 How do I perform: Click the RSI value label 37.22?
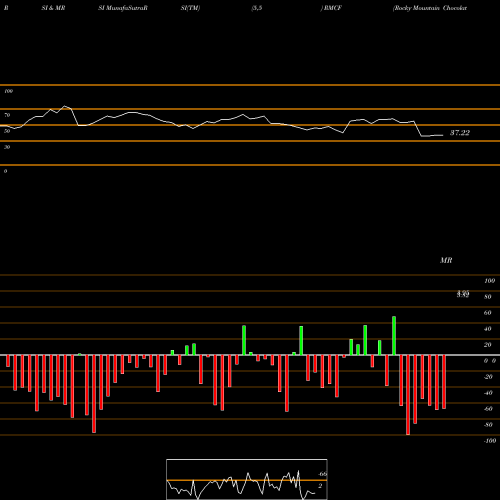click(x=460, y=133)
